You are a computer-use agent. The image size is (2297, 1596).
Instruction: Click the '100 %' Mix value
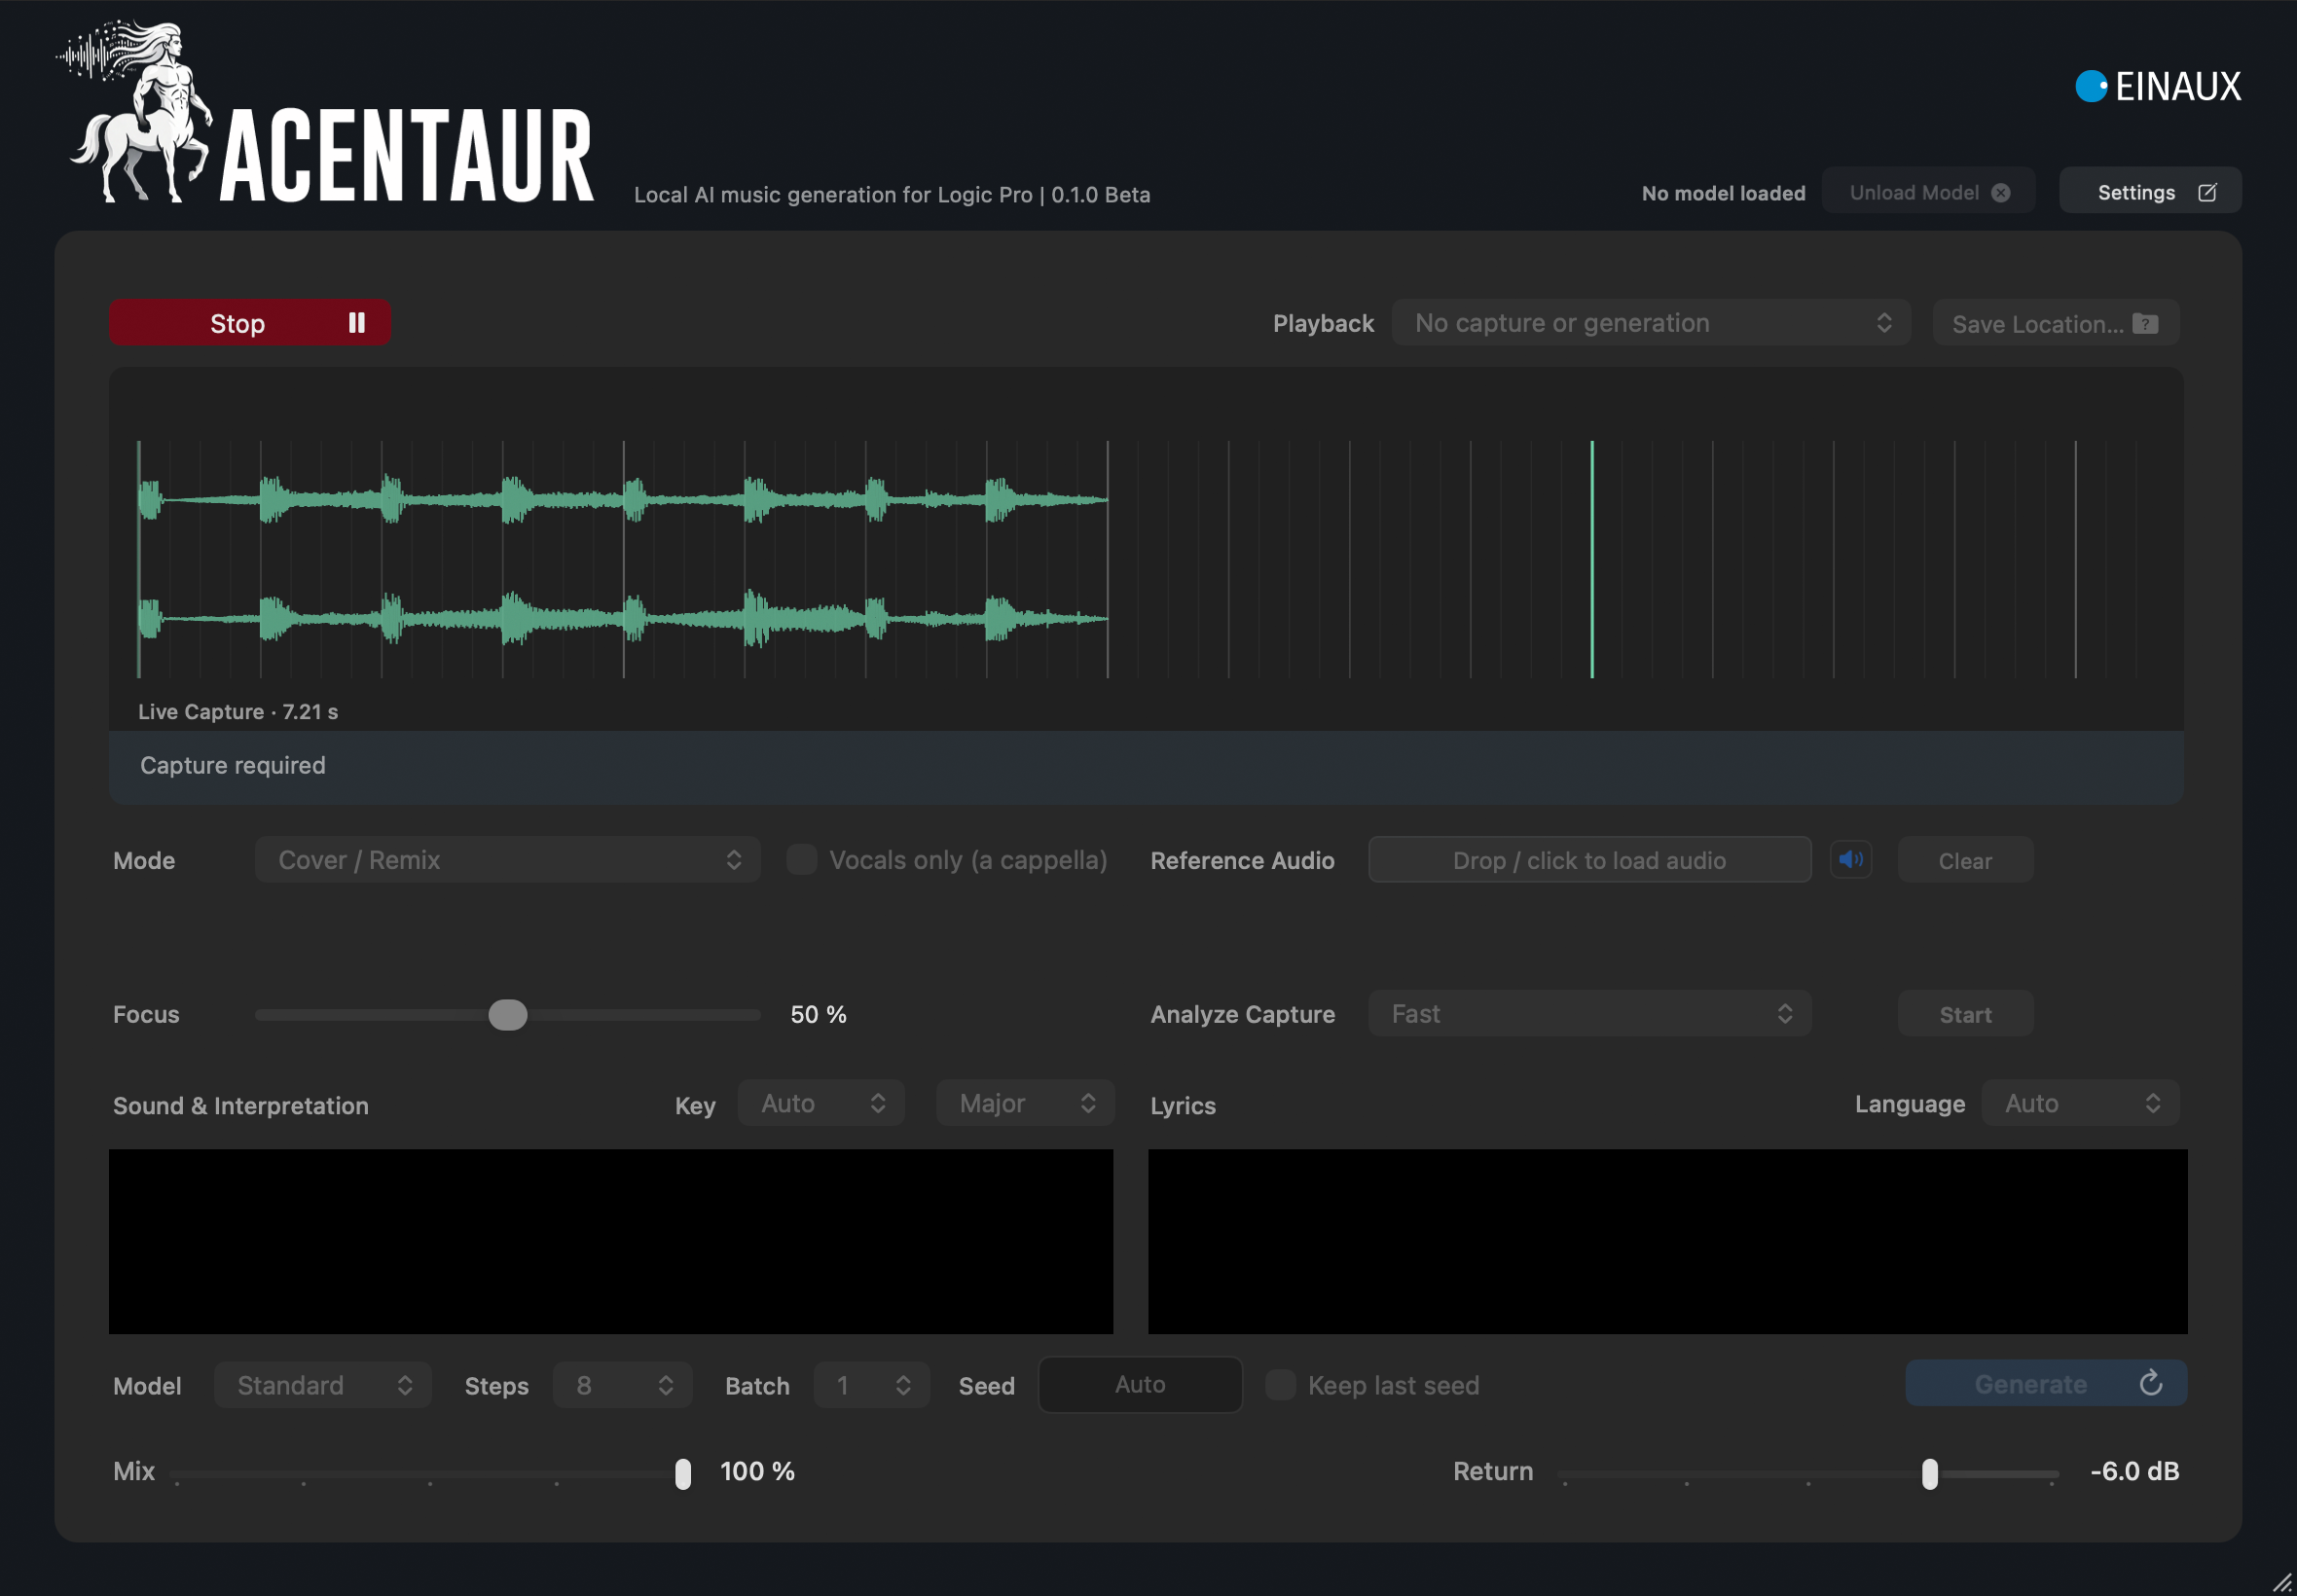tap(758, 1472)
